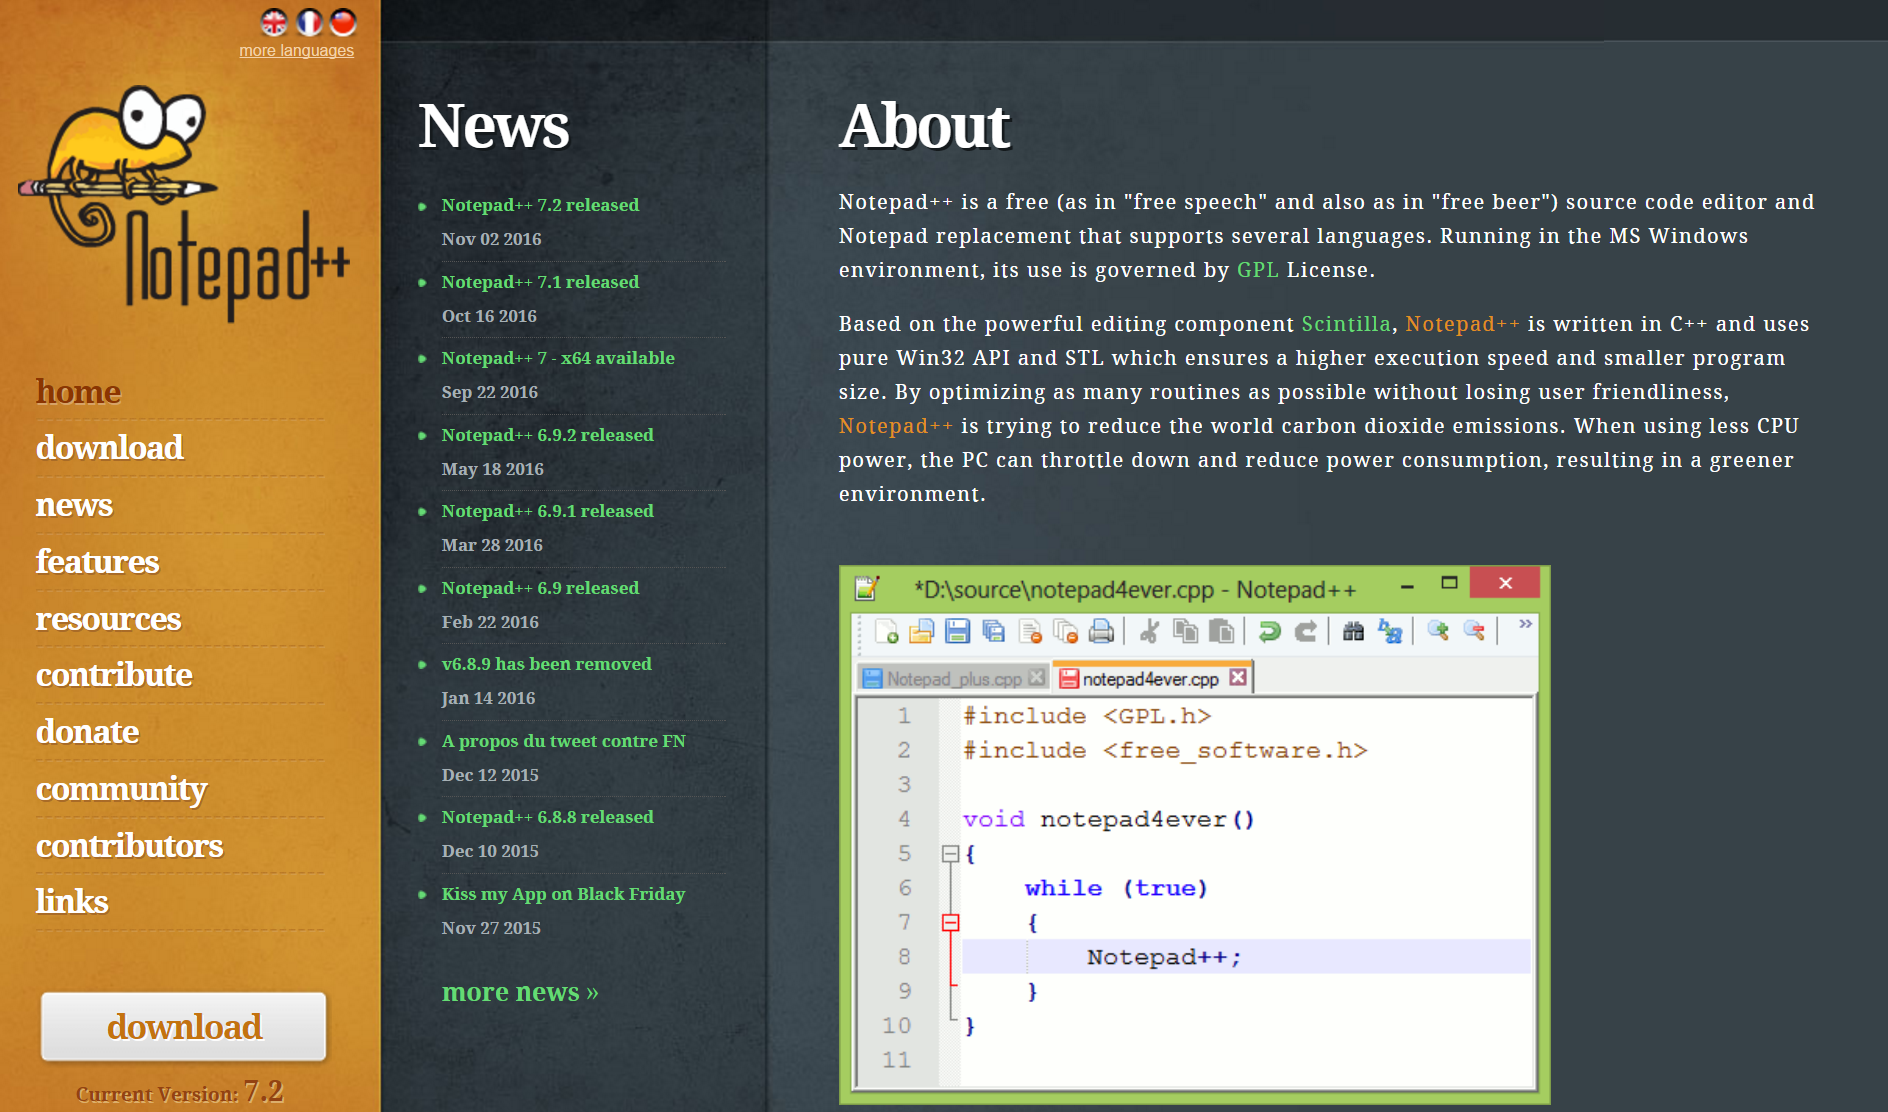The image size is (1888, 1112).
Task: Follow the 'more news »' link
Action: click(520, 992)
